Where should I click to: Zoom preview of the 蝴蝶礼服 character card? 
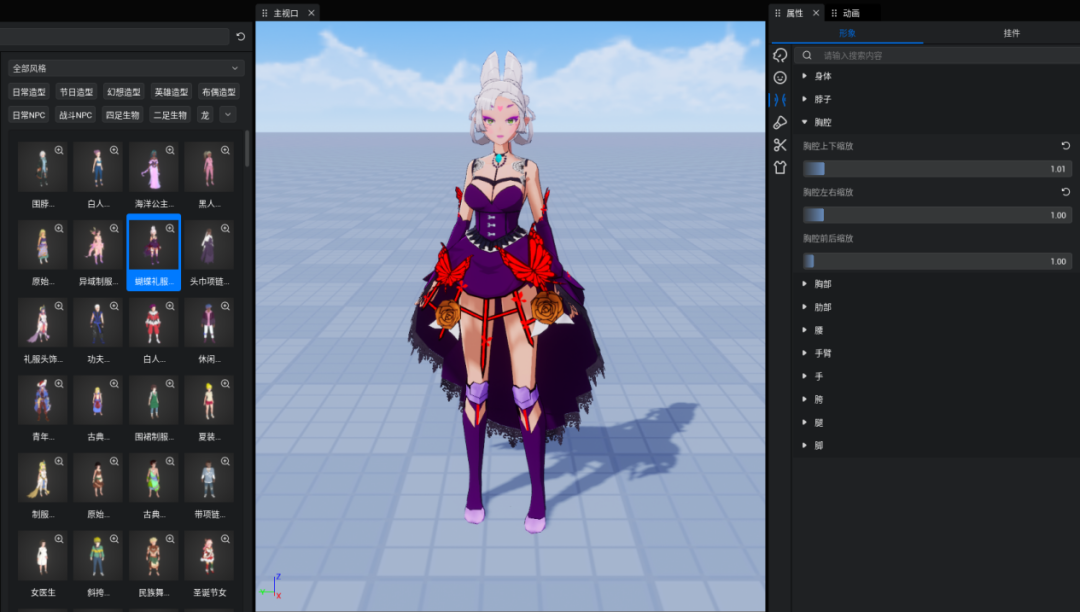pos(170,228)
